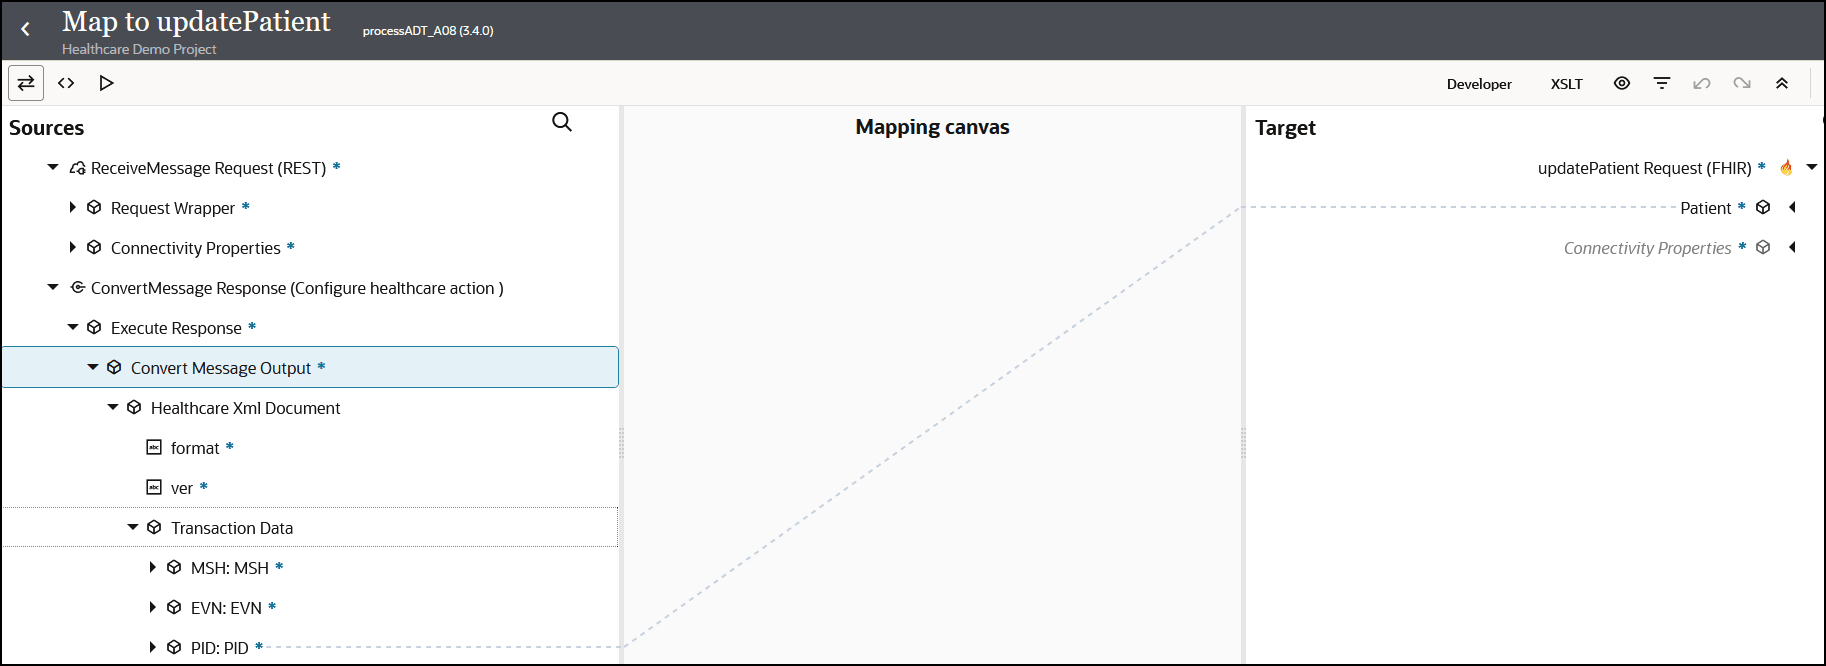Click the ConvertMessage Response action icon
The image size is (1826, 666).
tap(77, 287)
